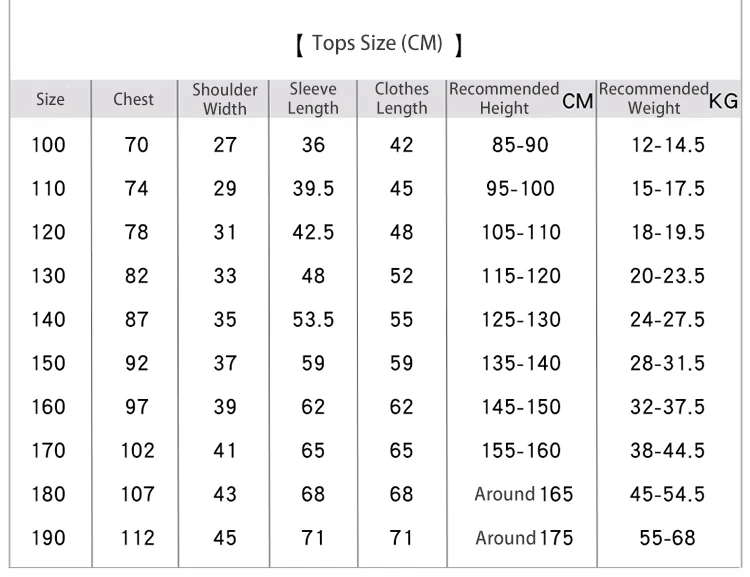Select the Size column header
750x577 pixels.
(x=50, y=99)
